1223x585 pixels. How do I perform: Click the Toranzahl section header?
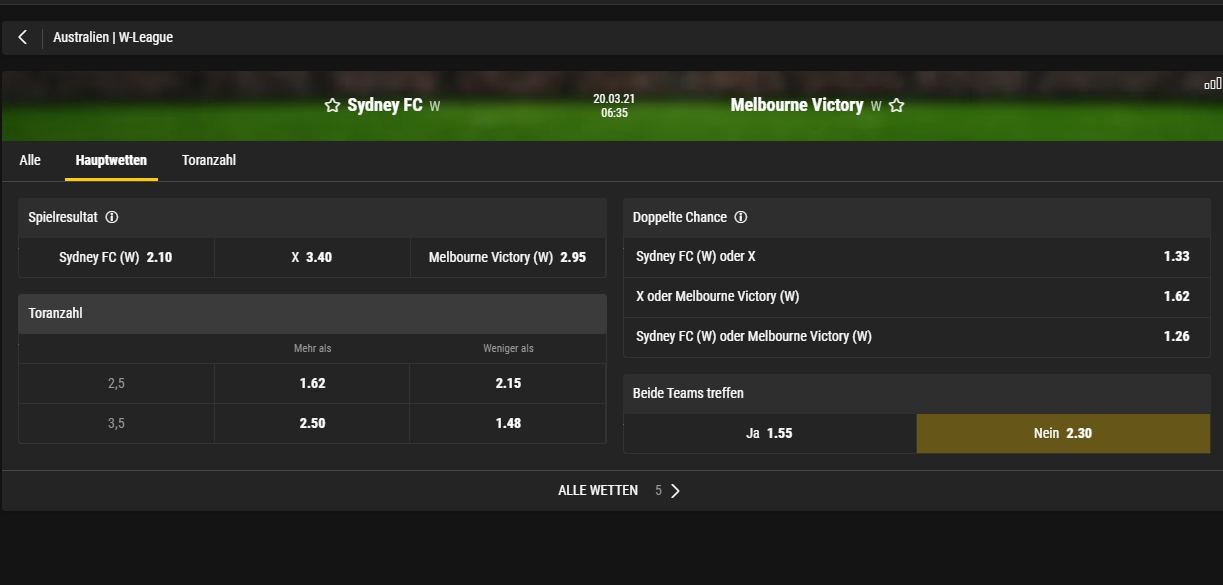coord(312,313)
